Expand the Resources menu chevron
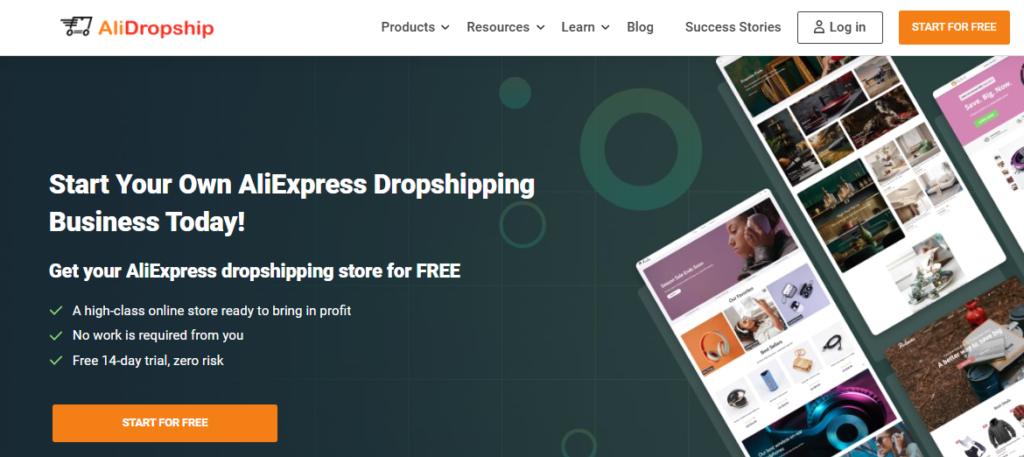 click(x=540, y=27)
